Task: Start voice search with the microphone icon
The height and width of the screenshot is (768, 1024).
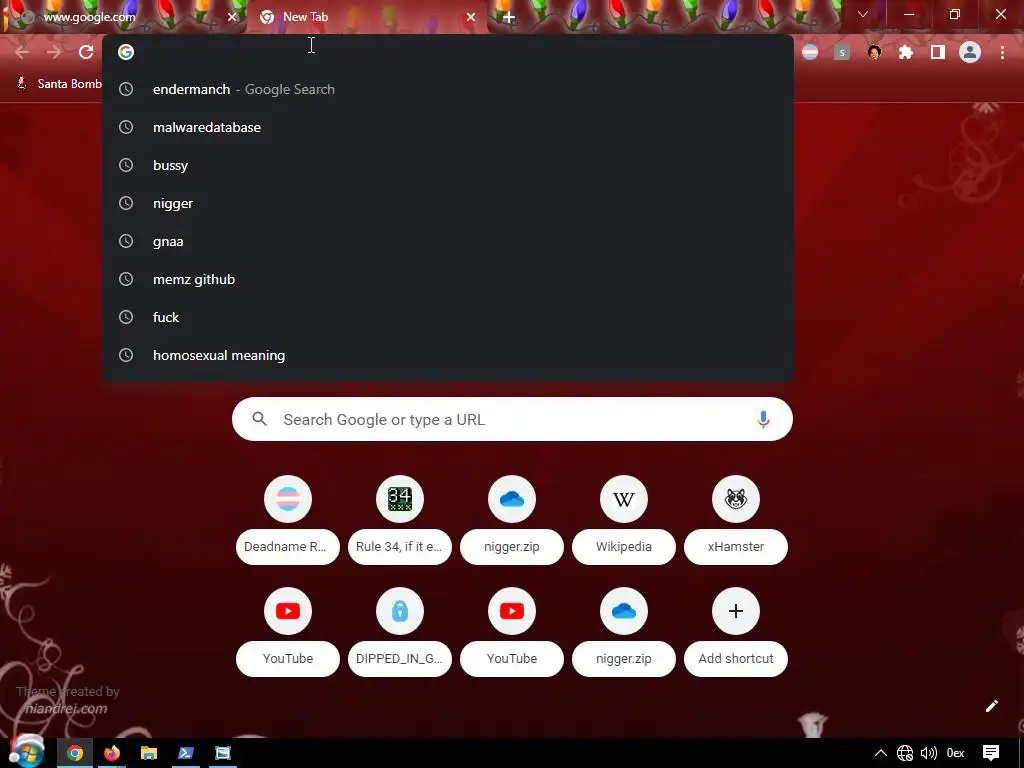Action: tap(763, 419)
